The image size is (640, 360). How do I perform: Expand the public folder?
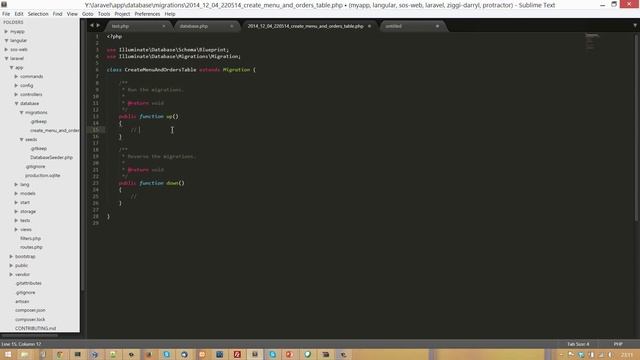(x=11, y=265)
